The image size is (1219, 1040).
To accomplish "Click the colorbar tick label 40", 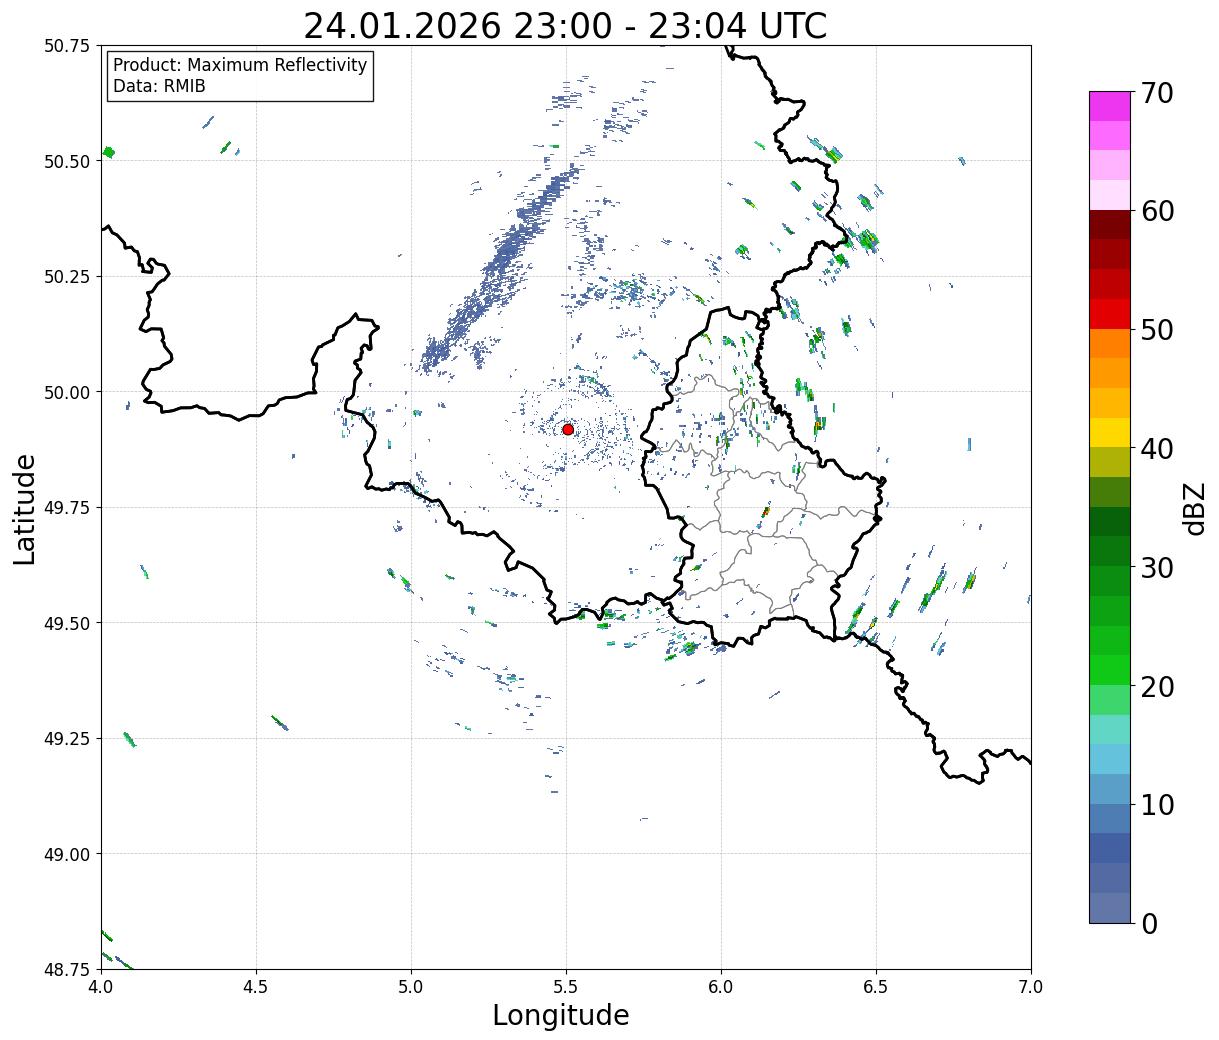I will (x=1157, y=448).
